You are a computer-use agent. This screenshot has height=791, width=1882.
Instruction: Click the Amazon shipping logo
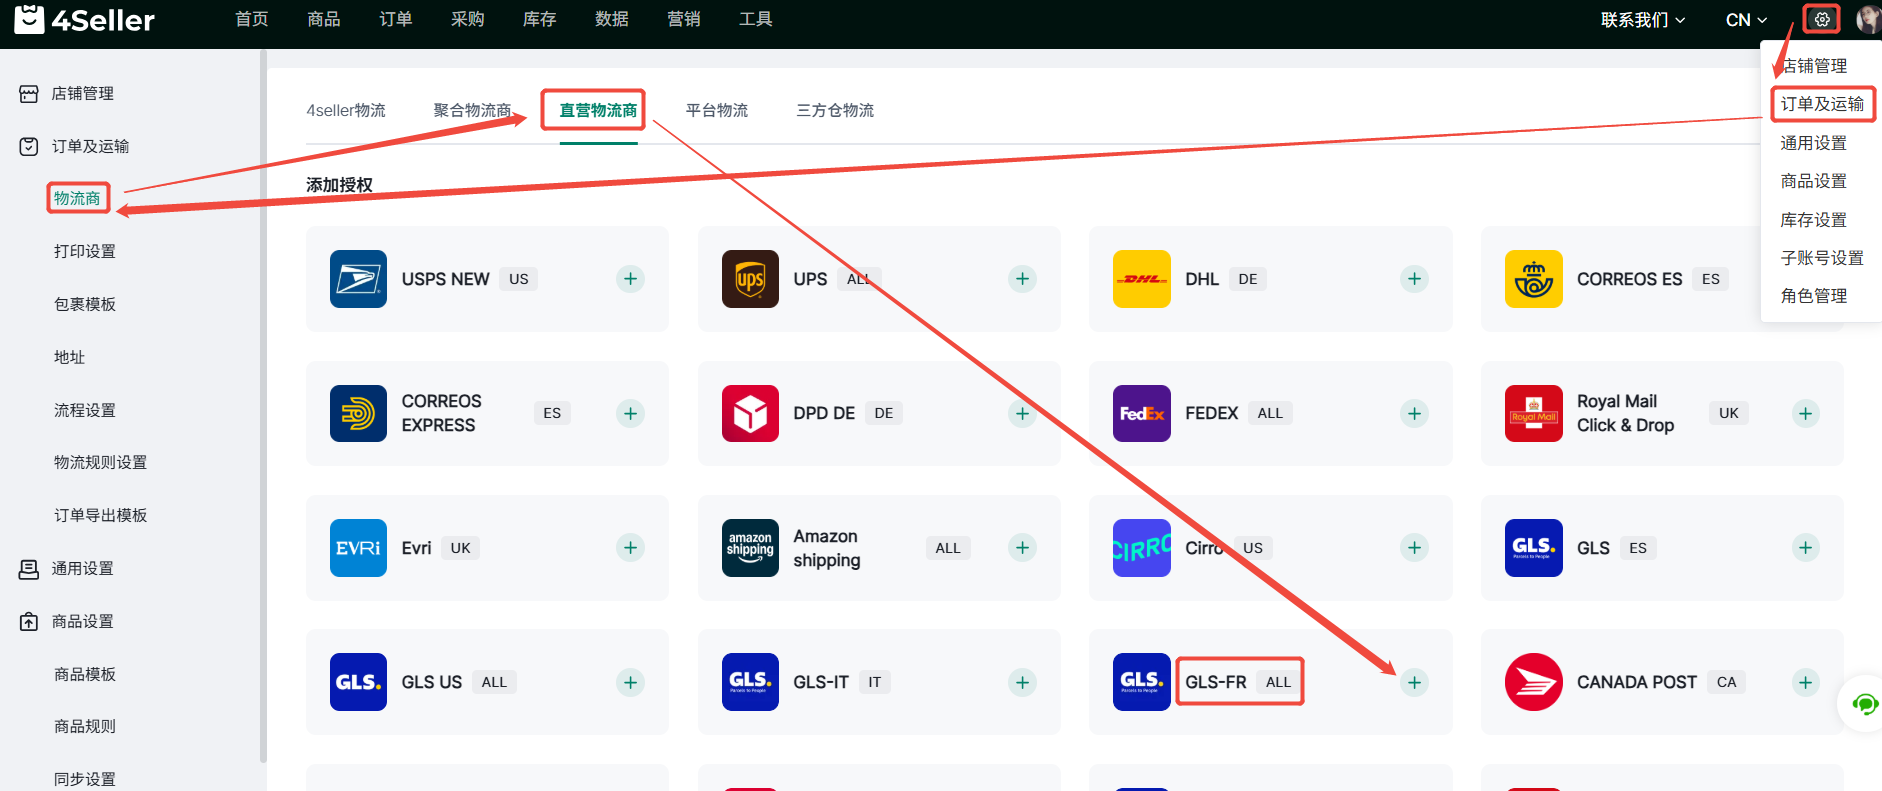point(750,548)
